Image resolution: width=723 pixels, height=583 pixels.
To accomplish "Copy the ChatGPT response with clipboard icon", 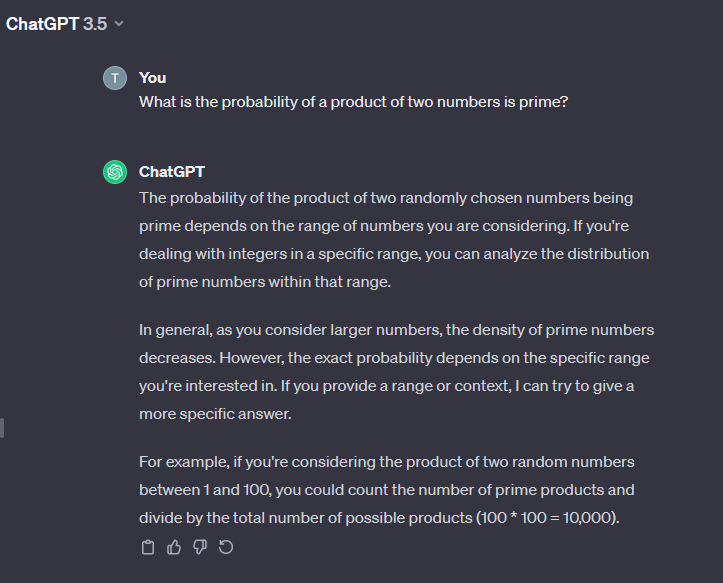I will [x=148, y=547].
